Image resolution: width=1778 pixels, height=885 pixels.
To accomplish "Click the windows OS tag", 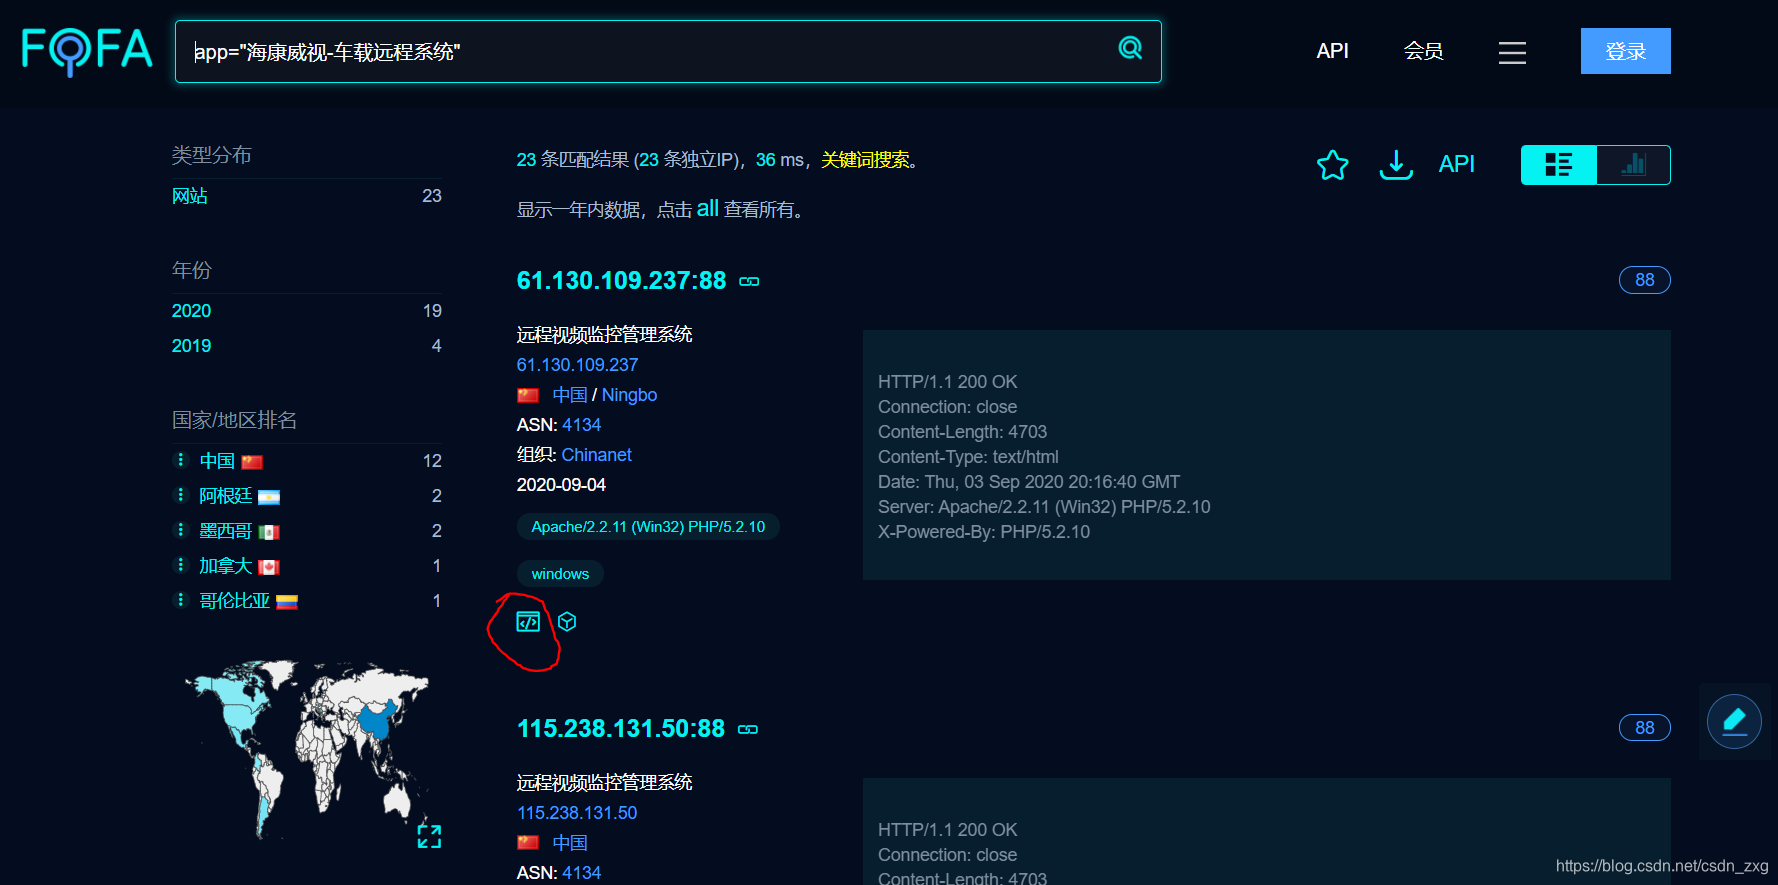I will pyautogui.click(x=560, y=574).
